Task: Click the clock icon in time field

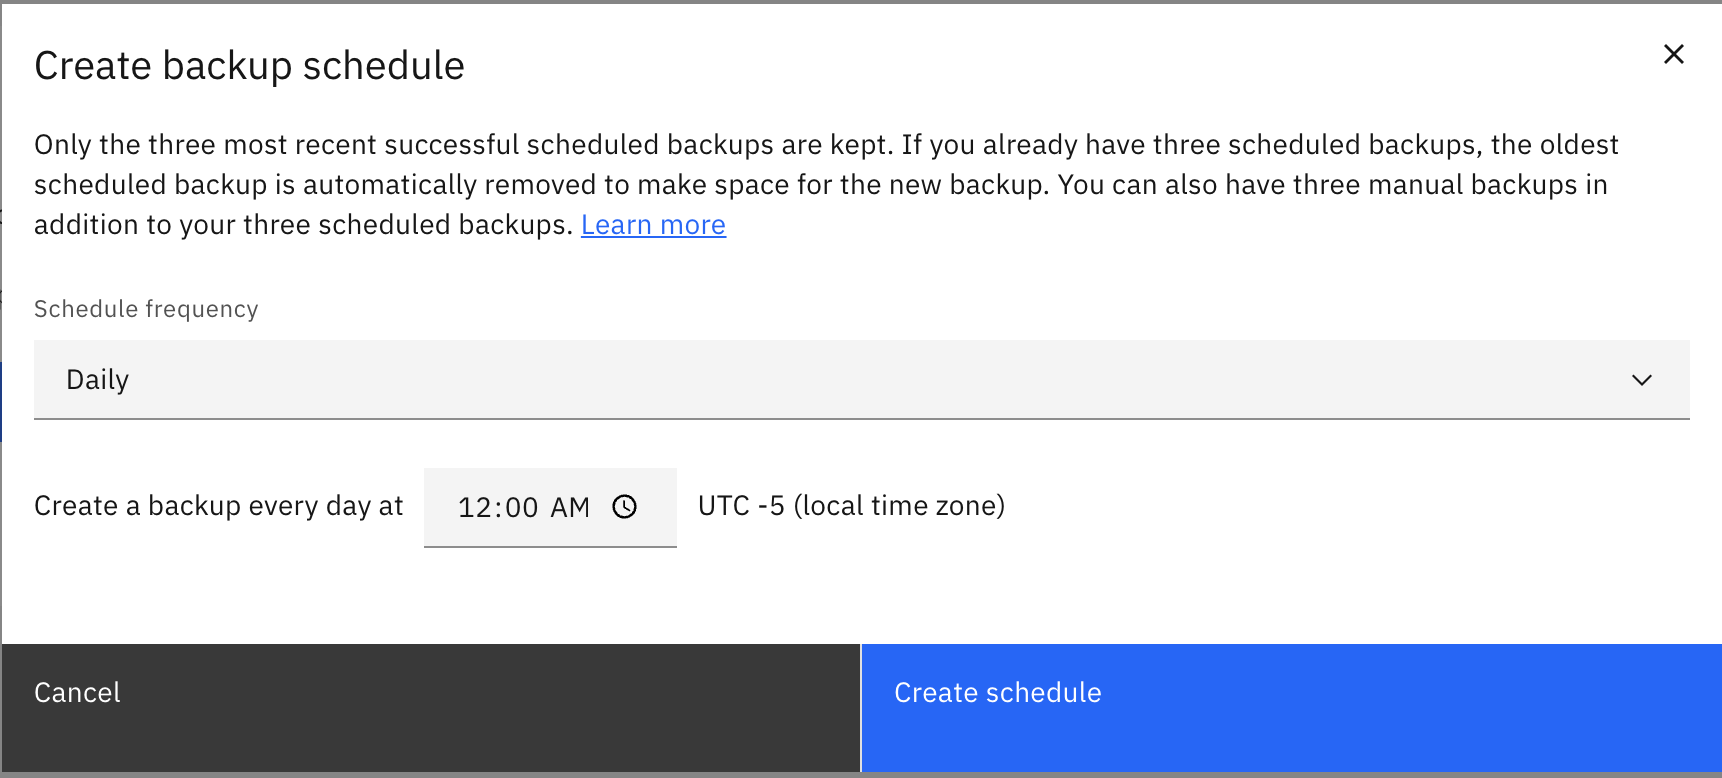Action: pyautogui.click(x=625, y=507)
